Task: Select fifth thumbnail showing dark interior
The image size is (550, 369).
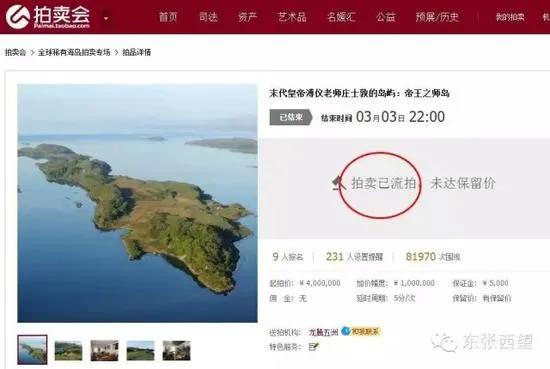Action: coord(176,350)
